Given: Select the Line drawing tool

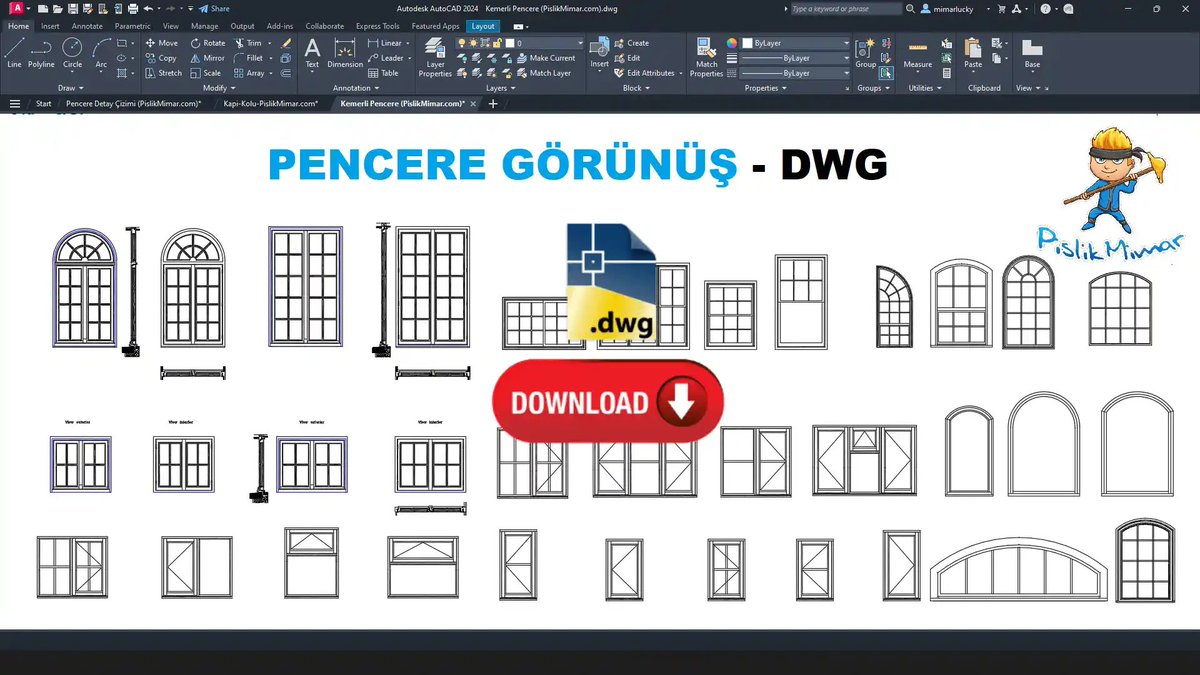Looking at the screenshot, I should (14, 53).
